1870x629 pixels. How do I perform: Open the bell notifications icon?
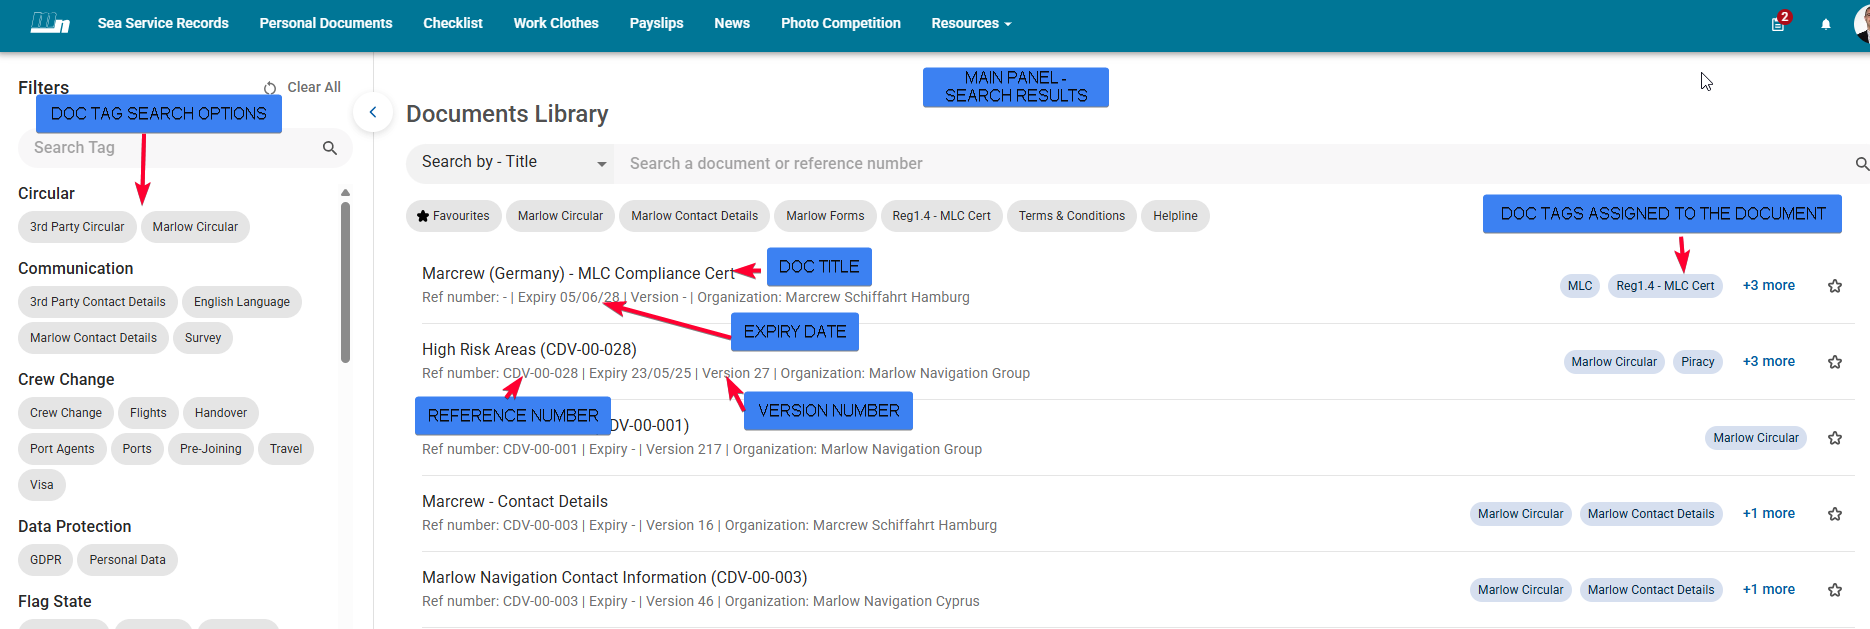tap(1826, 24)
